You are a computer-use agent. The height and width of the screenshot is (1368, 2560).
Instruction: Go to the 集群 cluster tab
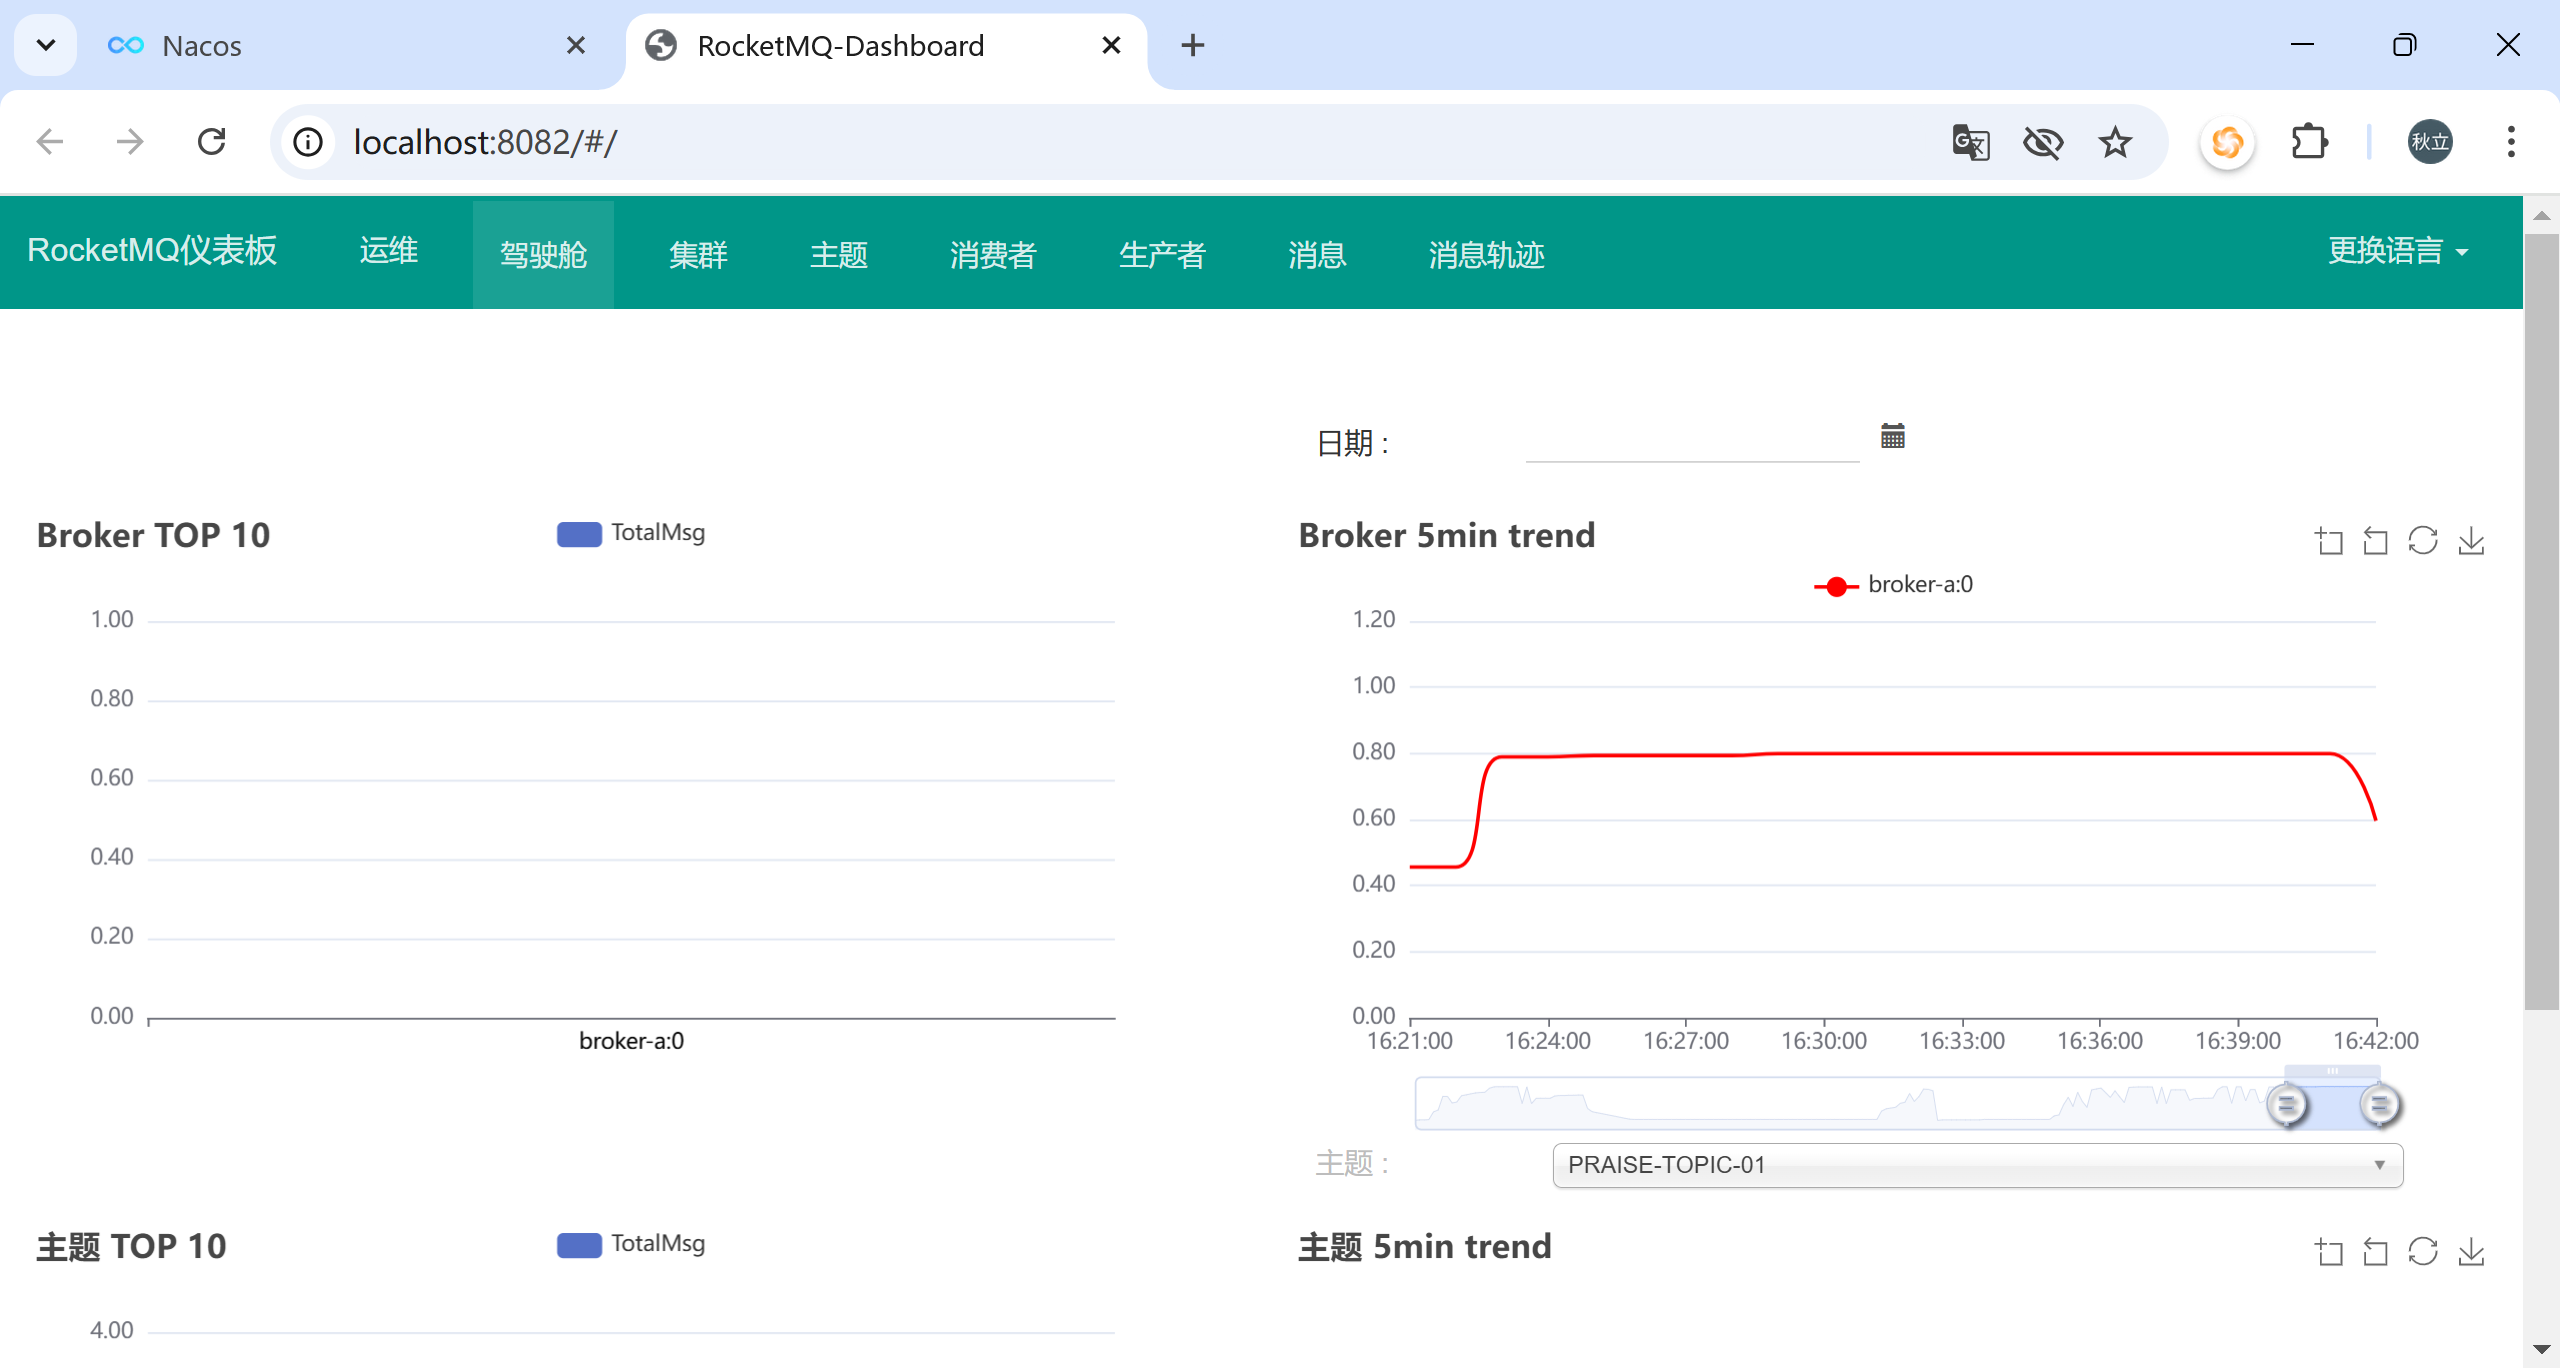pos(698,255)
